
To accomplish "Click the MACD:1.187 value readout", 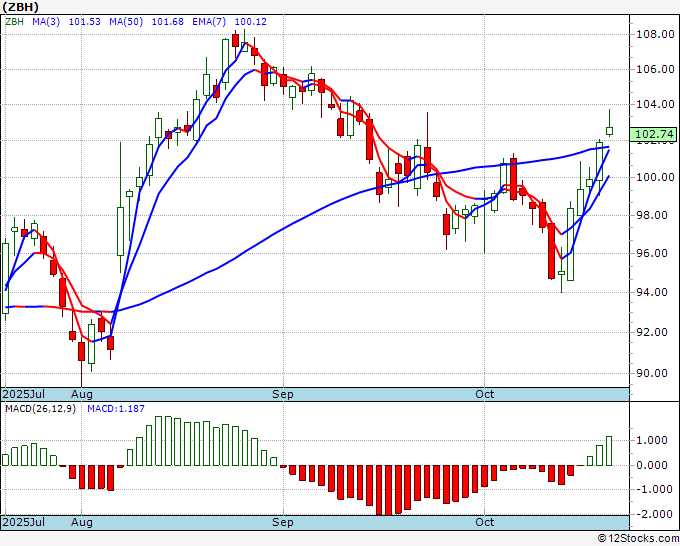I will tap(116, 409).
